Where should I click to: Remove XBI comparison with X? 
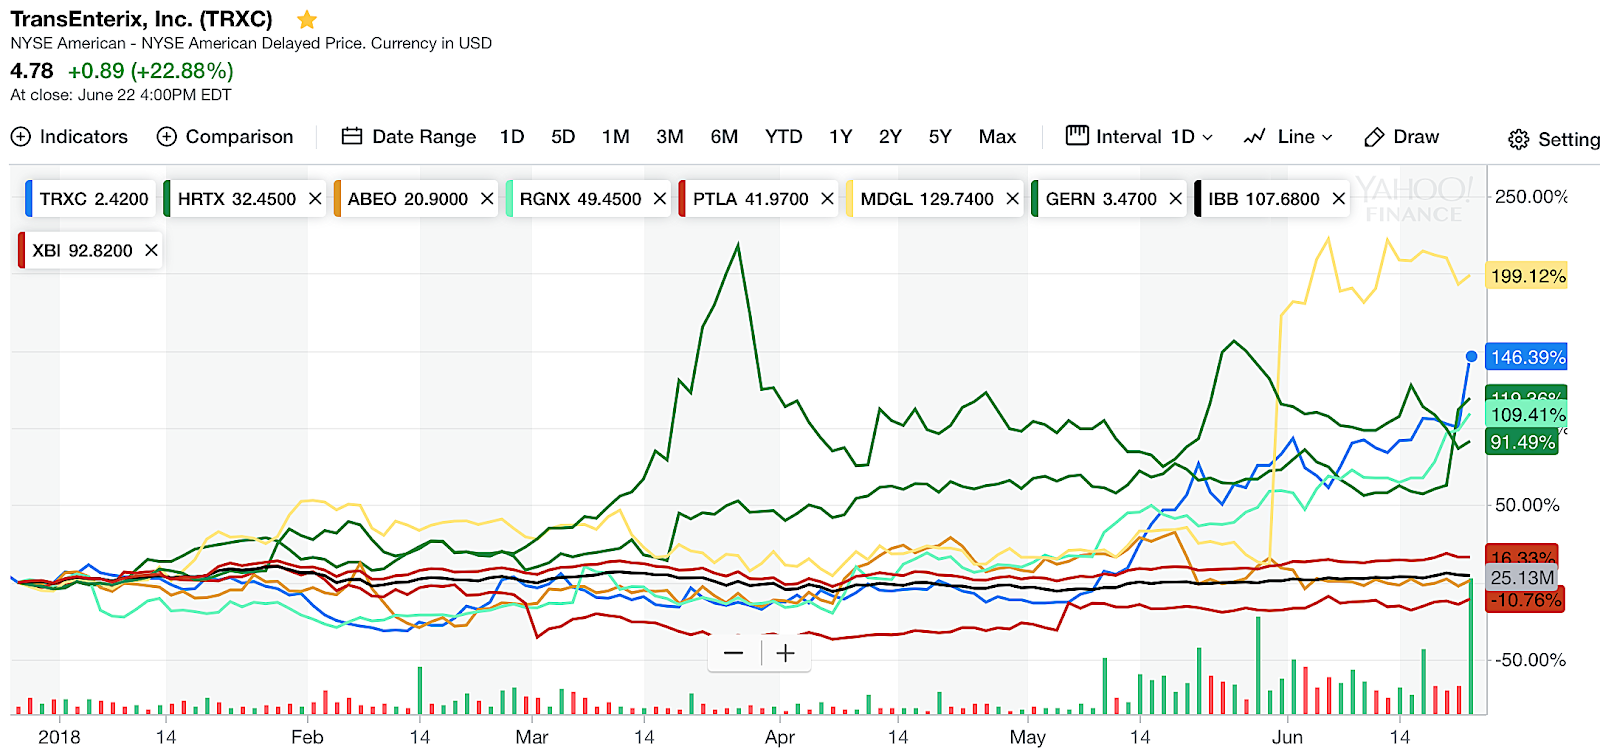pyautogui.click(x=151, y=250)
